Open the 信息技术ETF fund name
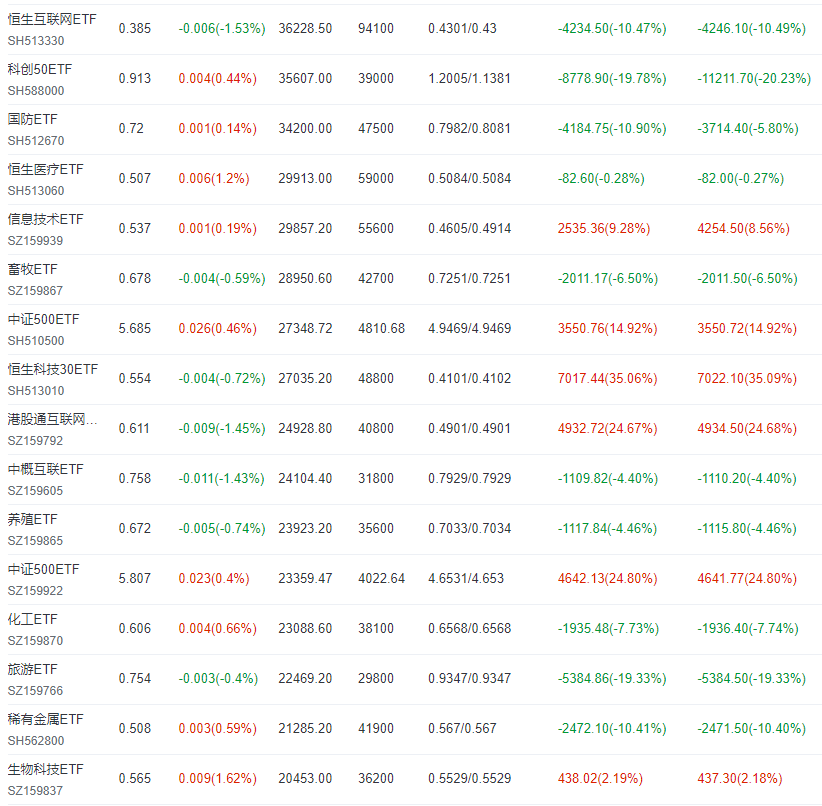 coord(46,219)
